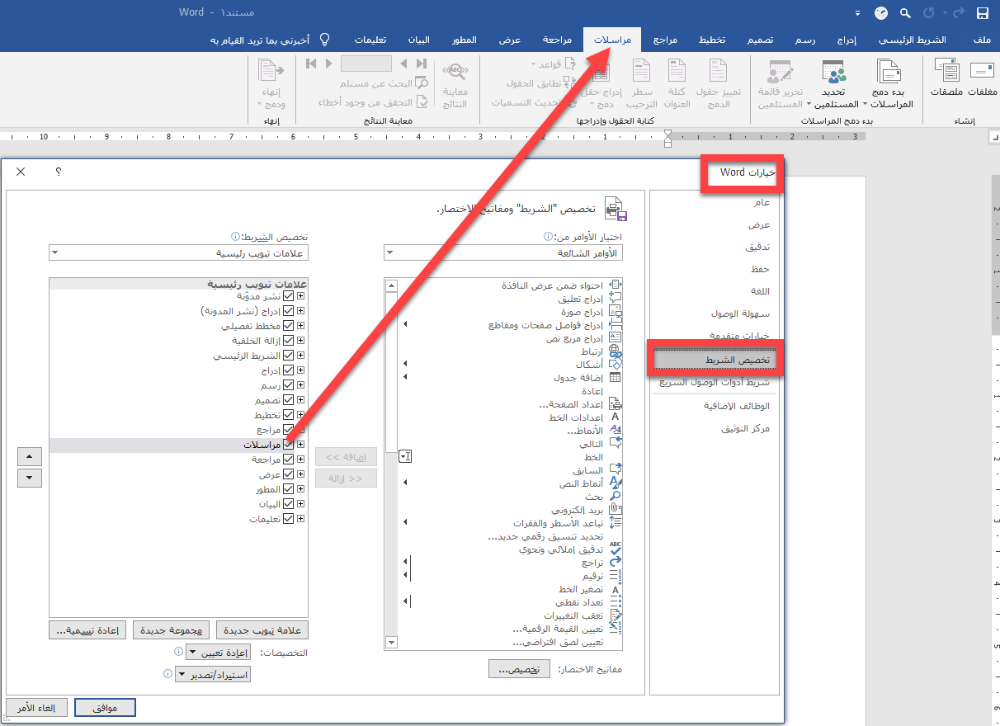The image size is (1000, 726).
Task: Open the الأوامر الشائعة commands dropdown
Action: 503,253
